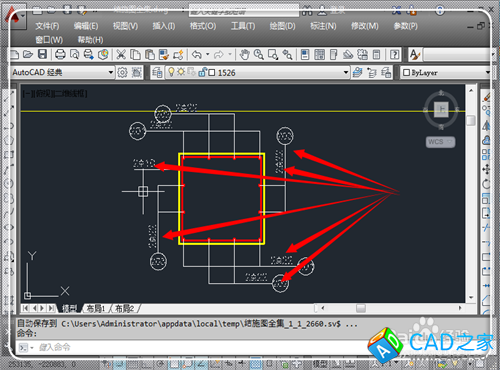Open the 文件(F) menu
This screenshot has width=500, height=370.
[x=47, y=26]
